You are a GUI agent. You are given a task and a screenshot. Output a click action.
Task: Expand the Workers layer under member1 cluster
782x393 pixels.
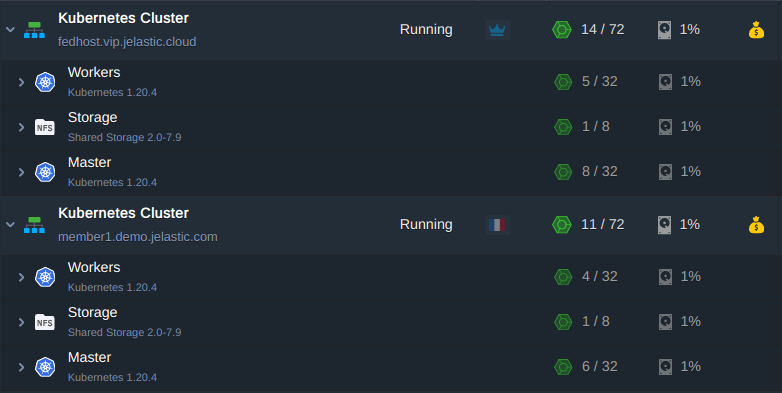tap(21, 277)
